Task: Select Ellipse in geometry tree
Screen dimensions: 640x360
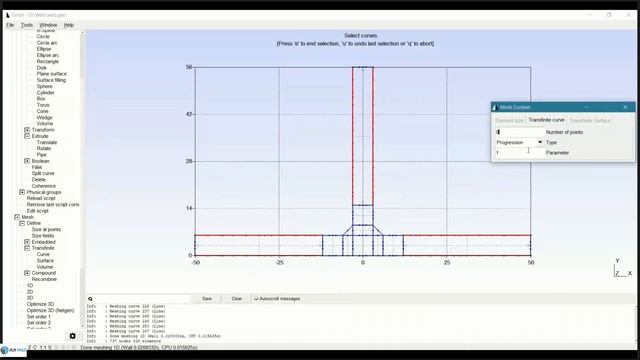Action: [44, 49]
